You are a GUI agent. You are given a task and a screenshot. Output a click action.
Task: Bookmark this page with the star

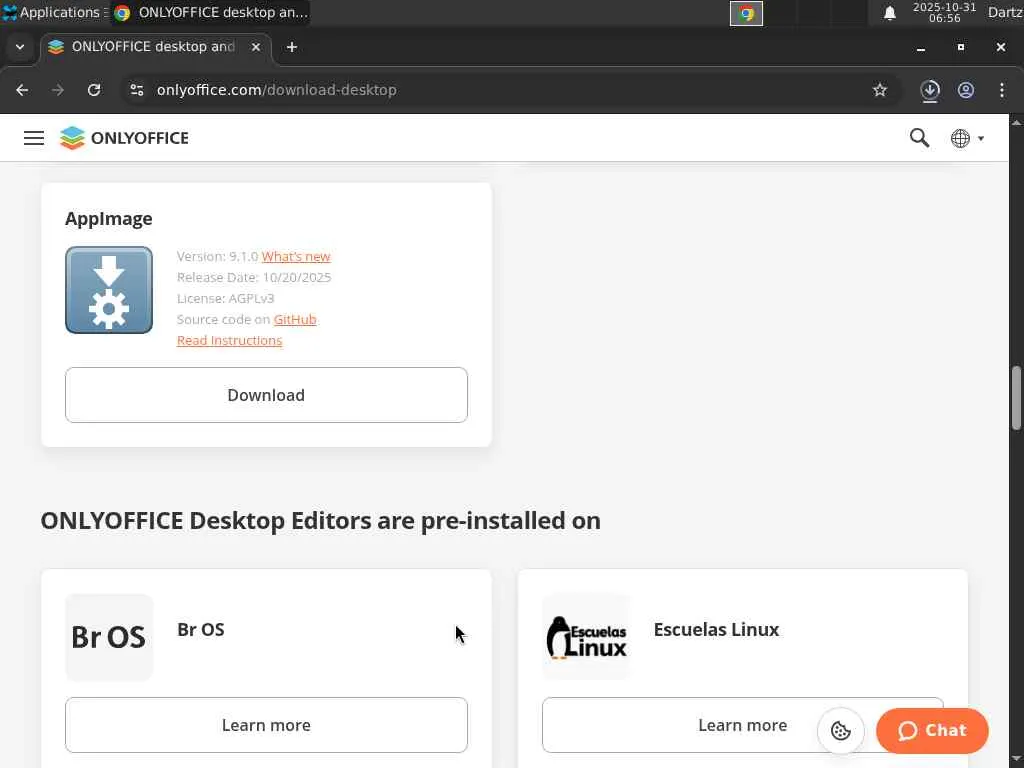[x=880, y=90]
